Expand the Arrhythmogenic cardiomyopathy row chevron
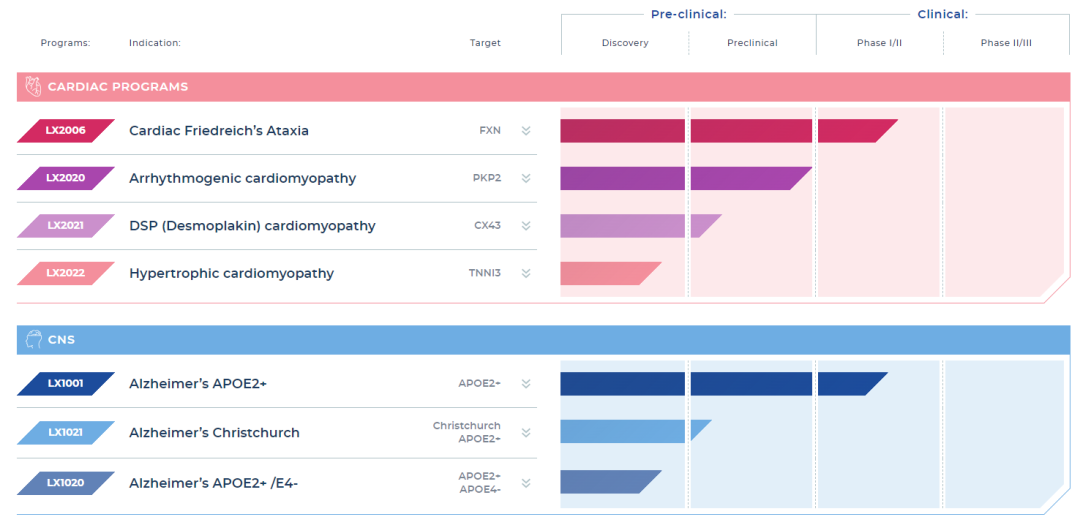 526,179
